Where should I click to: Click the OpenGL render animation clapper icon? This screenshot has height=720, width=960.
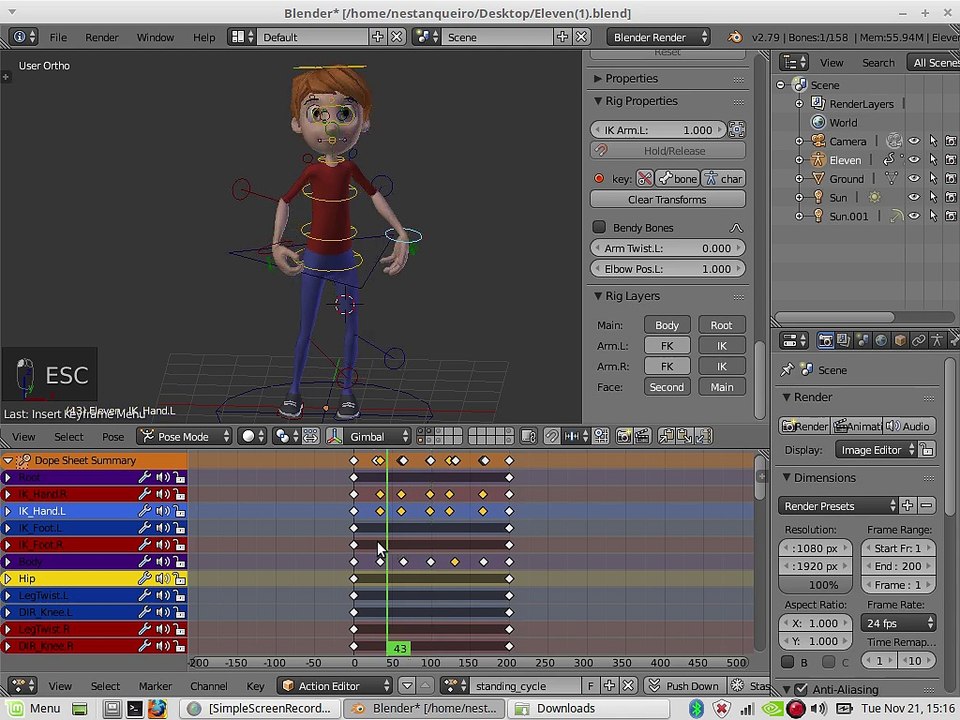(642, 437)
